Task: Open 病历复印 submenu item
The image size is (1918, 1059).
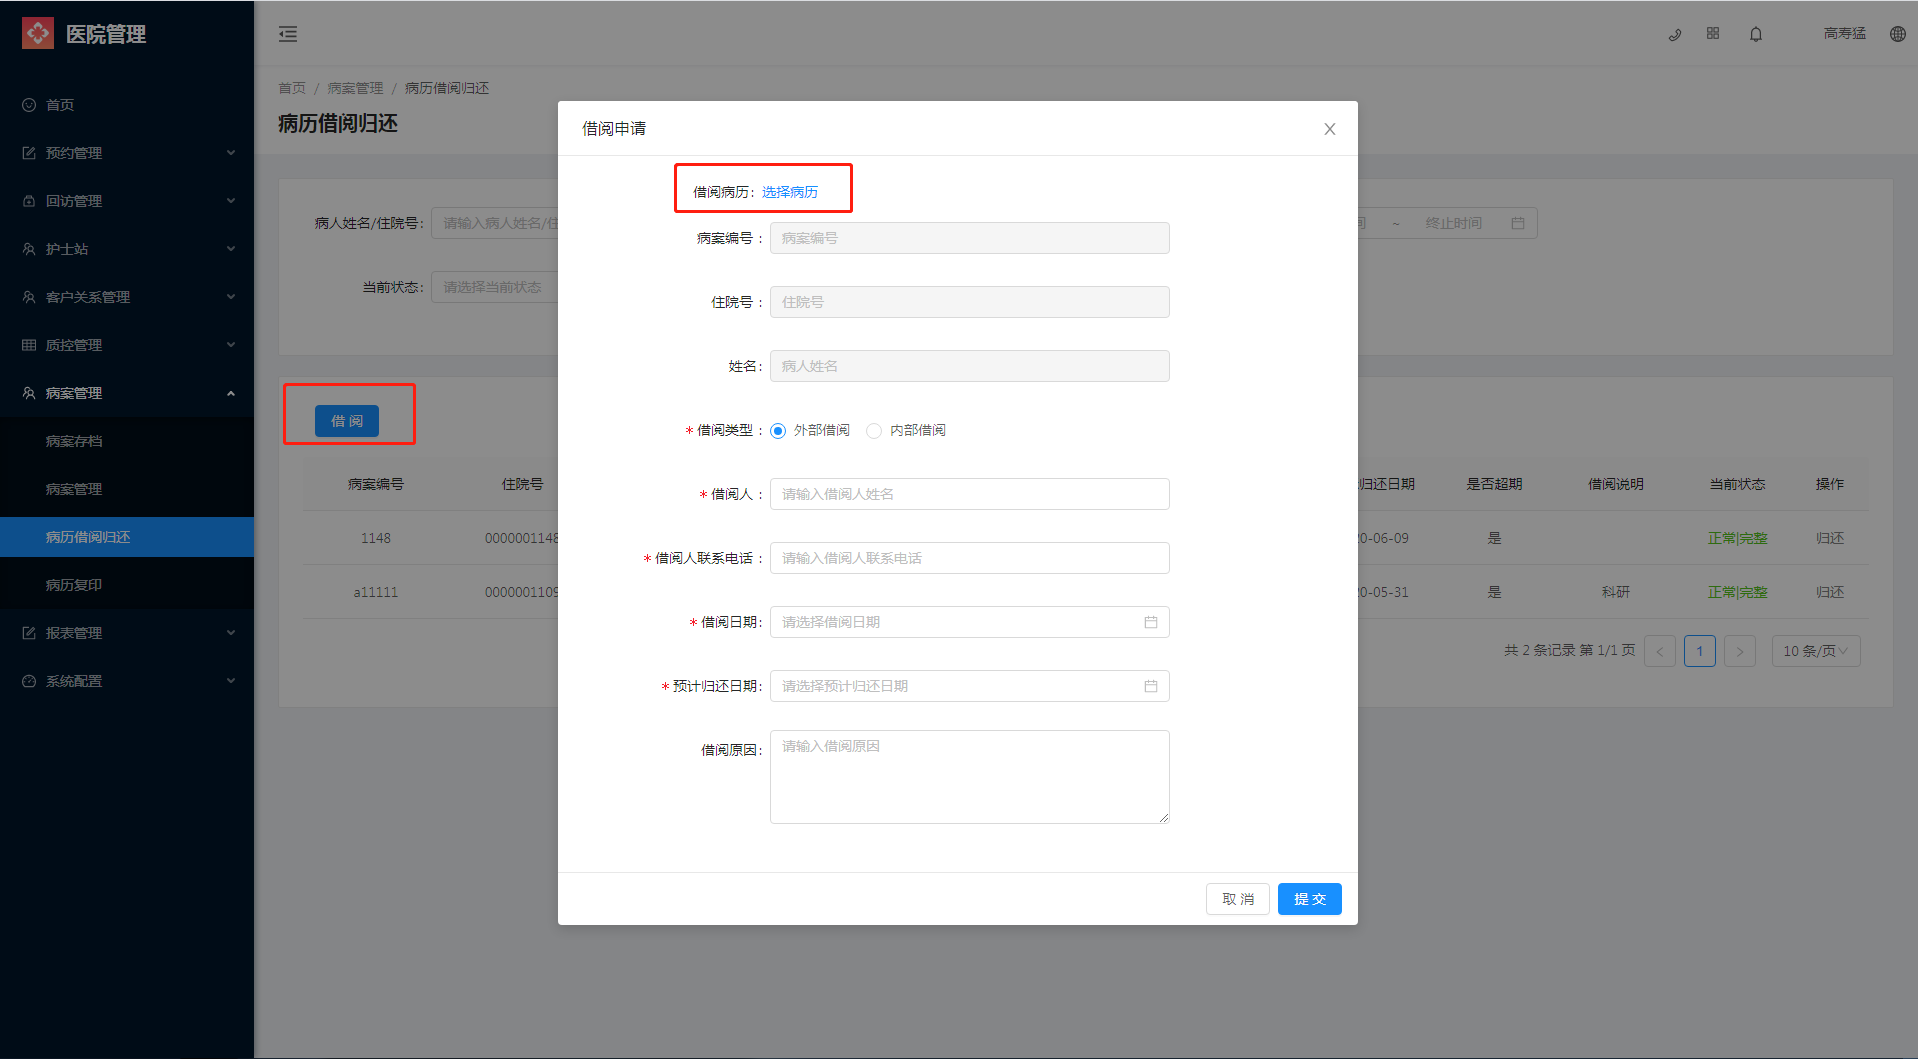Action: point(127,585)
